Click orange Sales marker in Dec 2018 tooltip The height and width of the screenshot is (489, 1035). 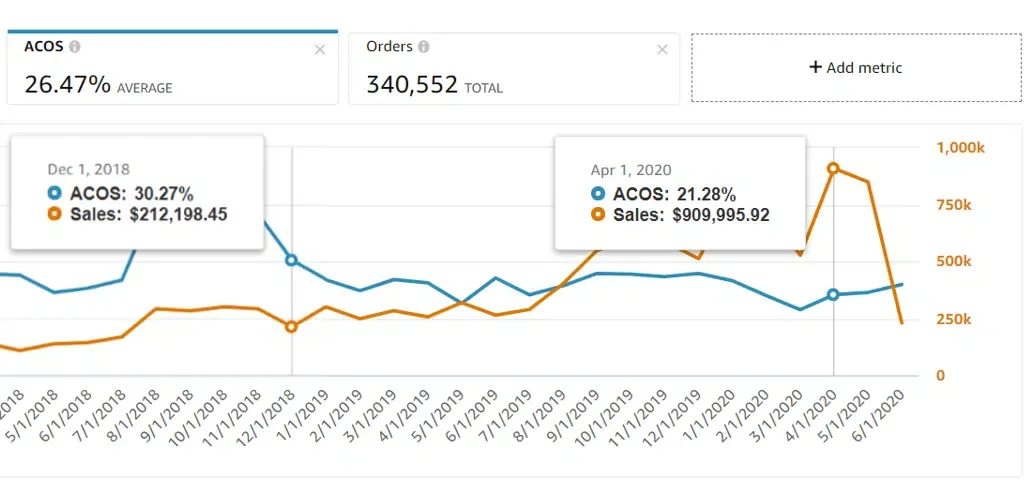click(x=54, y=214)
